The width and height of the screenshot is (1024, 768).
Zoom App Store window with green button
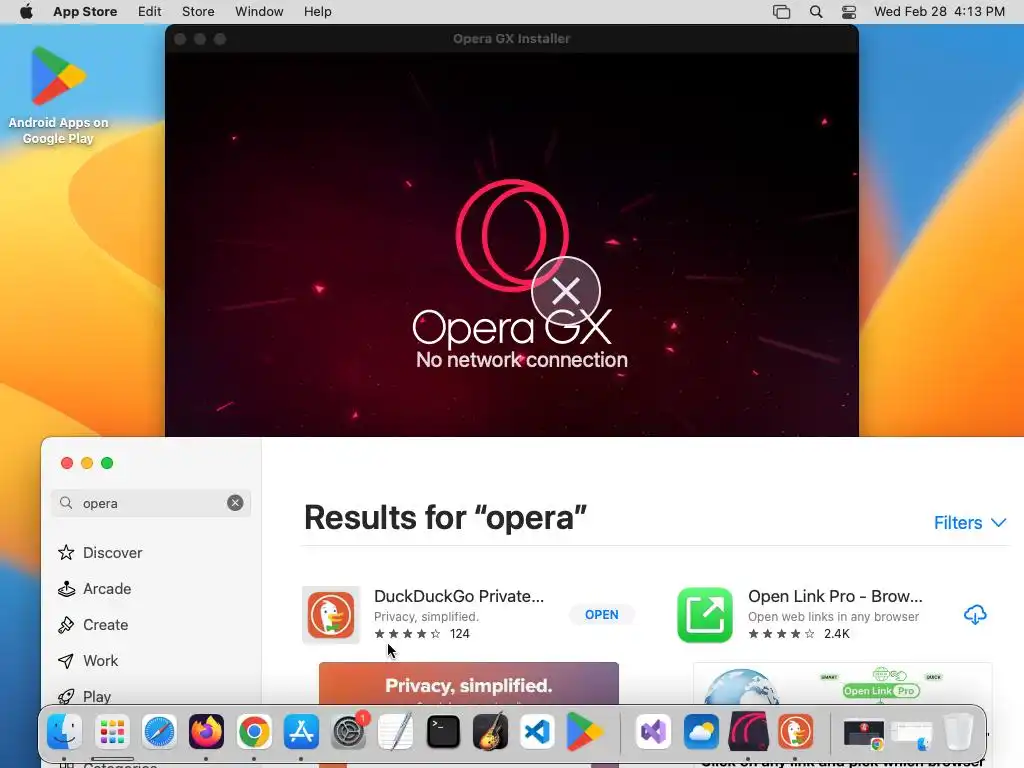tap(107, 463)
